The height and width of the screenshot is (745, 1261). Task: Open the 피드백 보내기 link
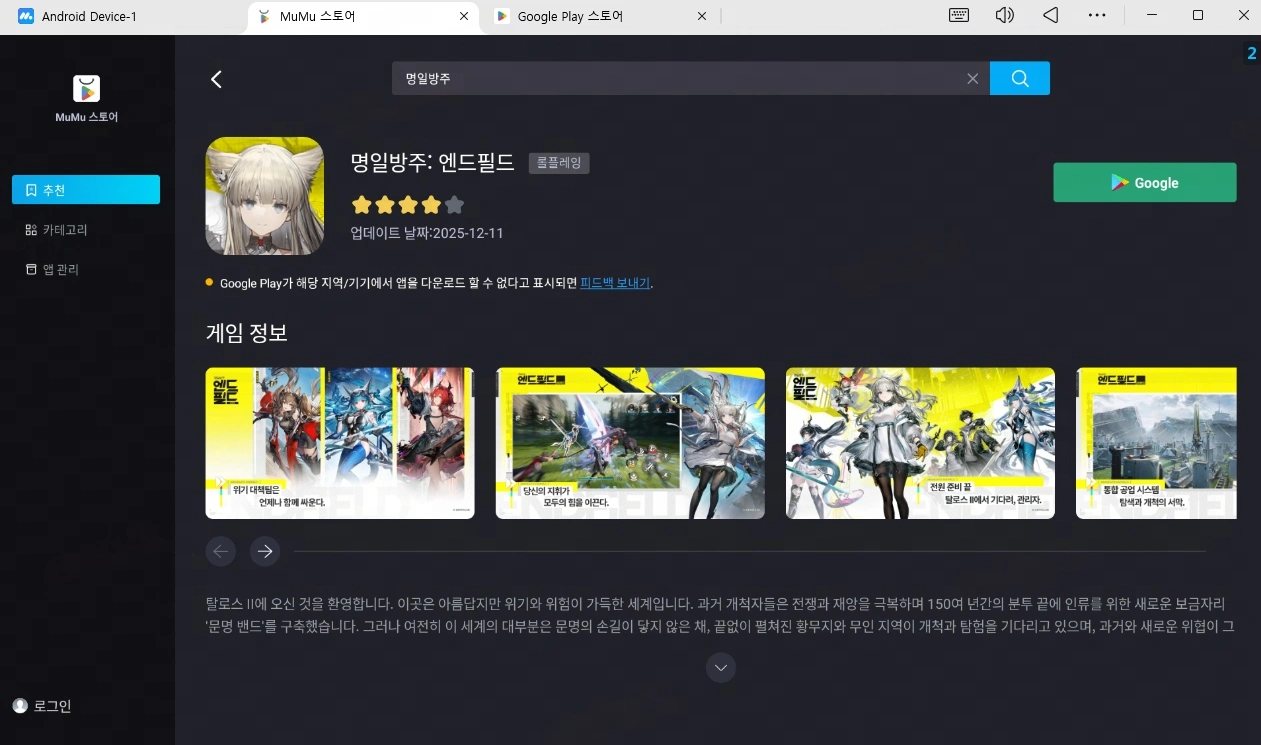click(x=615, y=283)
